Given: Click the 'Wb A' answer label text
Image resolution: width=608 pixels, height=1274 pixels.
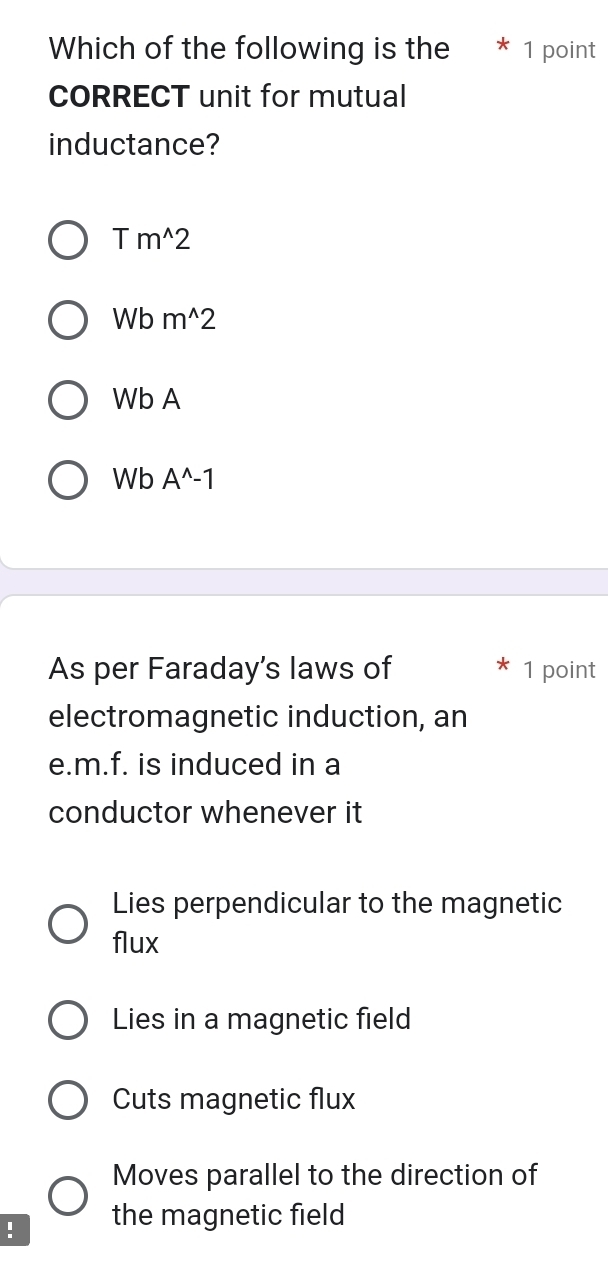Looking at the screenshot, I should pos(147,400).
